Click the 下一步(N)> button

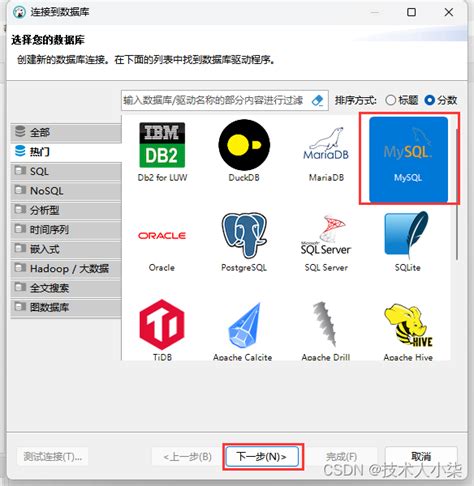tap(262, 456)
